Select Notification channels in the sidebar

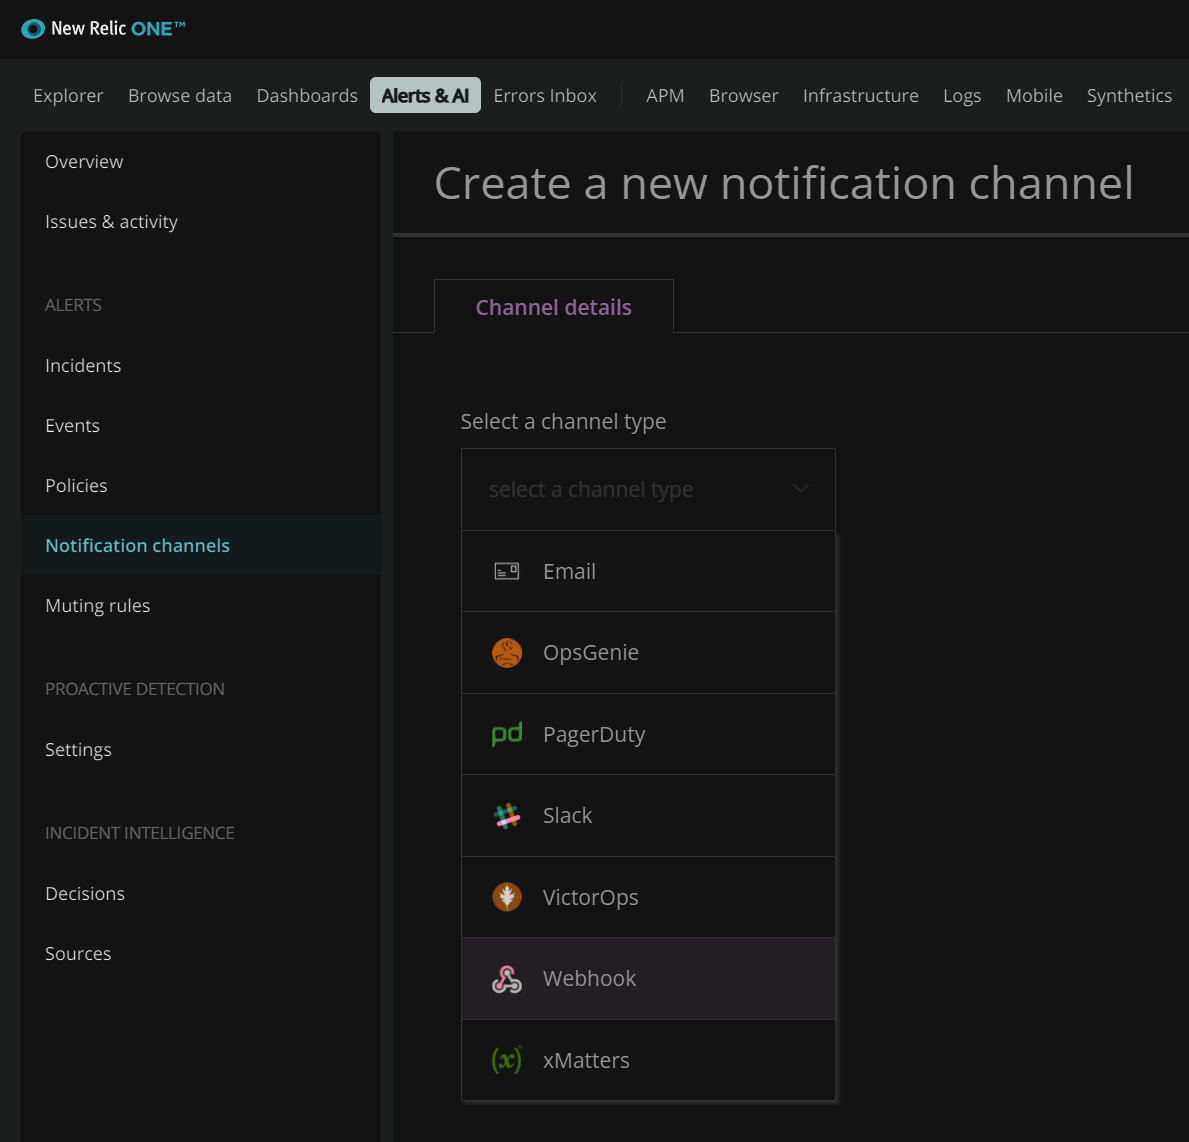(x=201, y=545)
